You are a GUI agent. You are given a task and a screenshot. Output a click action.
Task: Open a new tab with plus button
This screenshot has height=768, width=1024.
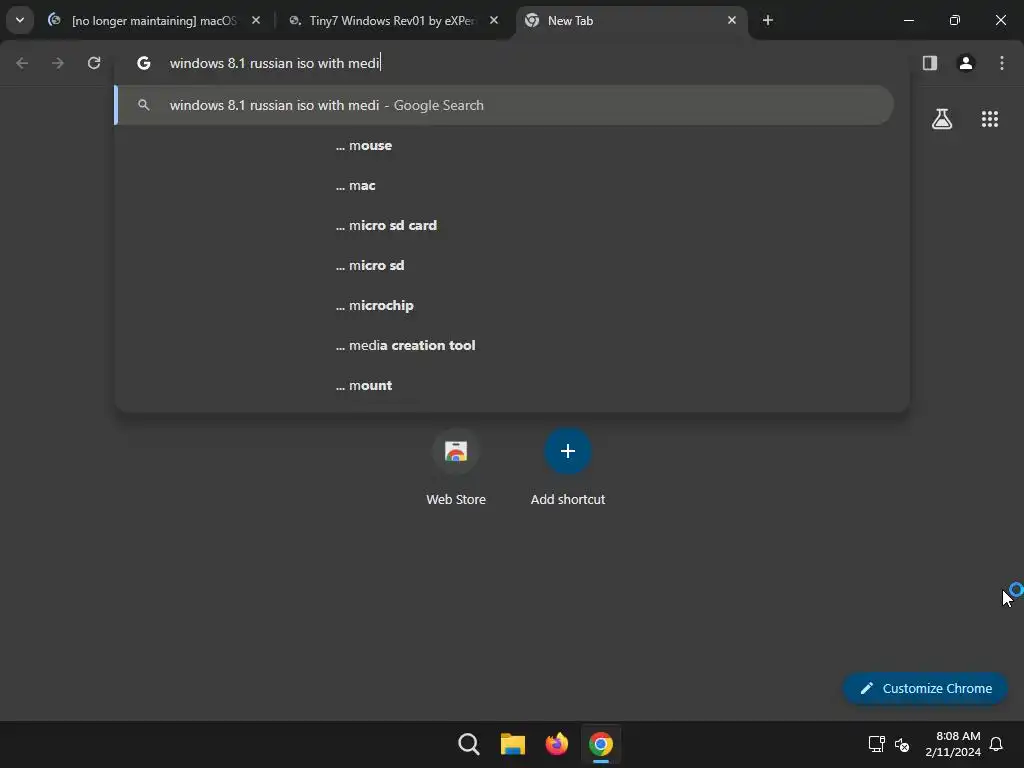pyautogui.click(x=768, y=20)
